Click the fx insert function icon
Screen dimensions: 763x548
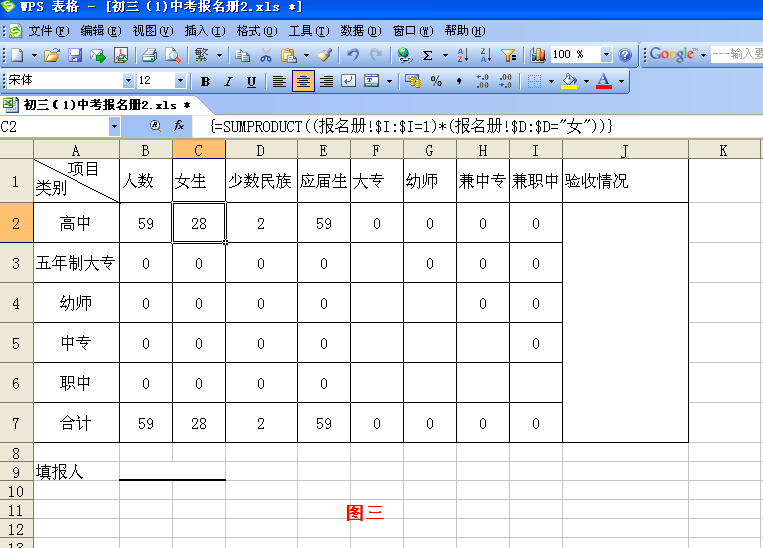179,126
